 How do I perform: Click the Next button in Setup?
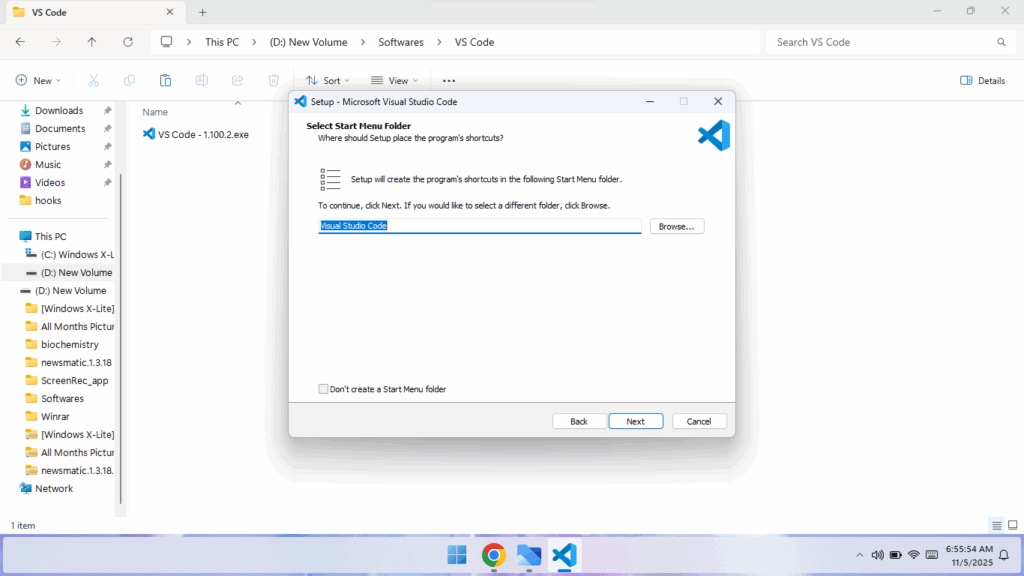point(635,421)
